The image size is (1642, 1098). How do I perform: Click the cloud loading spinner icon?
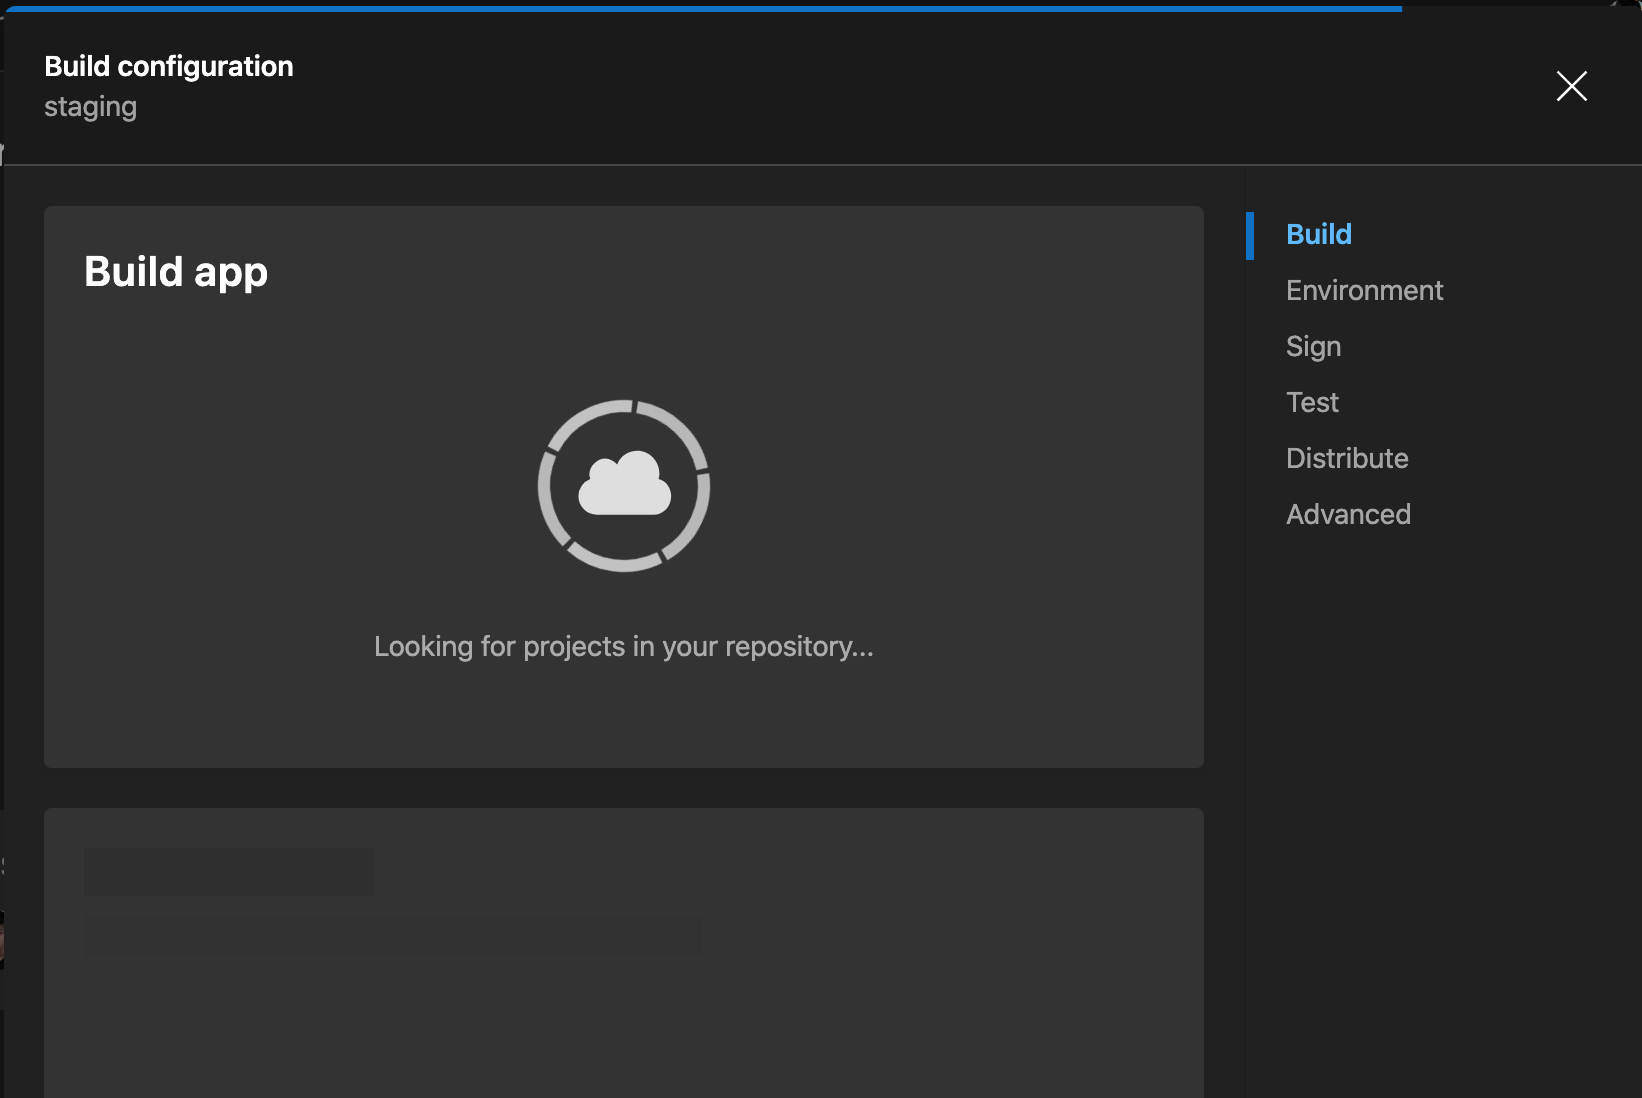624,486
